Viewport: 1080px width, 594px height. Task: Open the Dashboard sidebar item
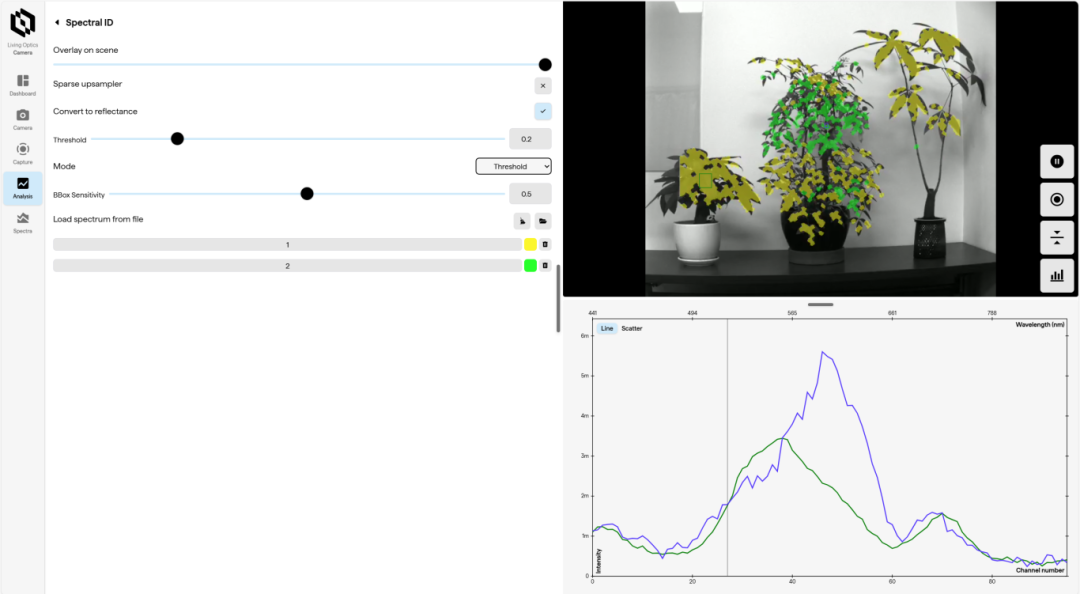click(22, 84)
